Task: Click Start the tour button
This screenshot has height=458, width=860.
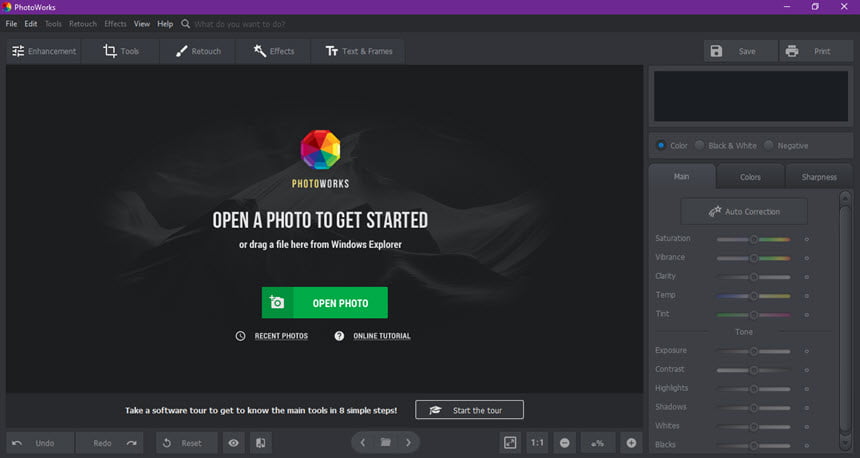Action: [469, 410]
